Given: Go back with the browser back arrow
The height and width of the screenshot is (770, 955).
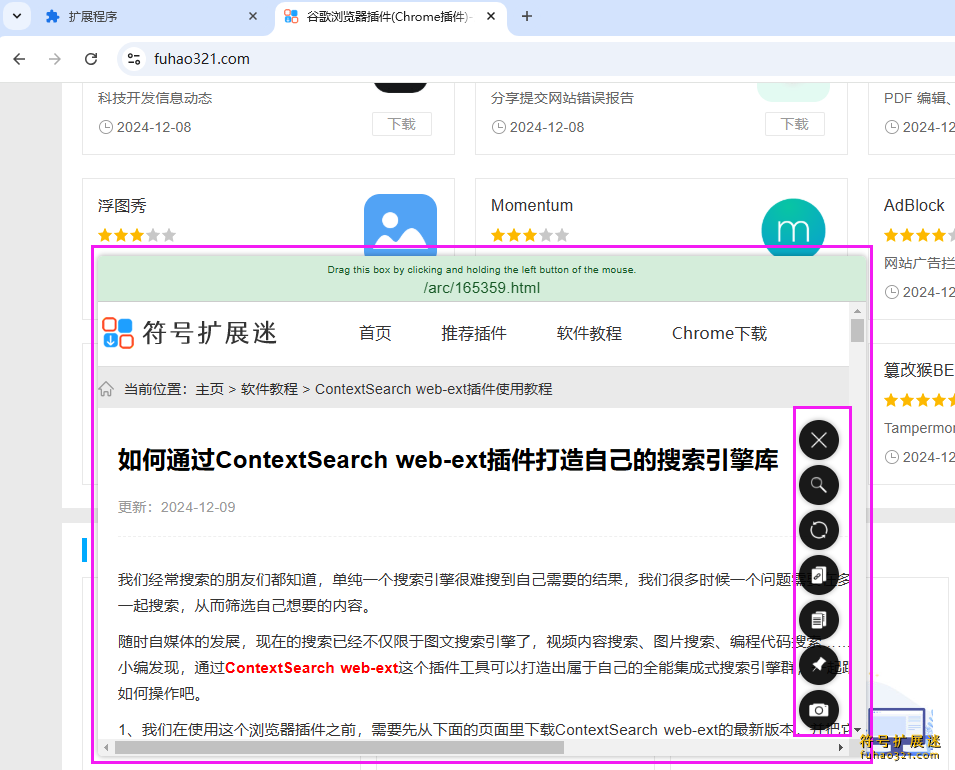Looking at the screenshot, I should tap(19, 59).
